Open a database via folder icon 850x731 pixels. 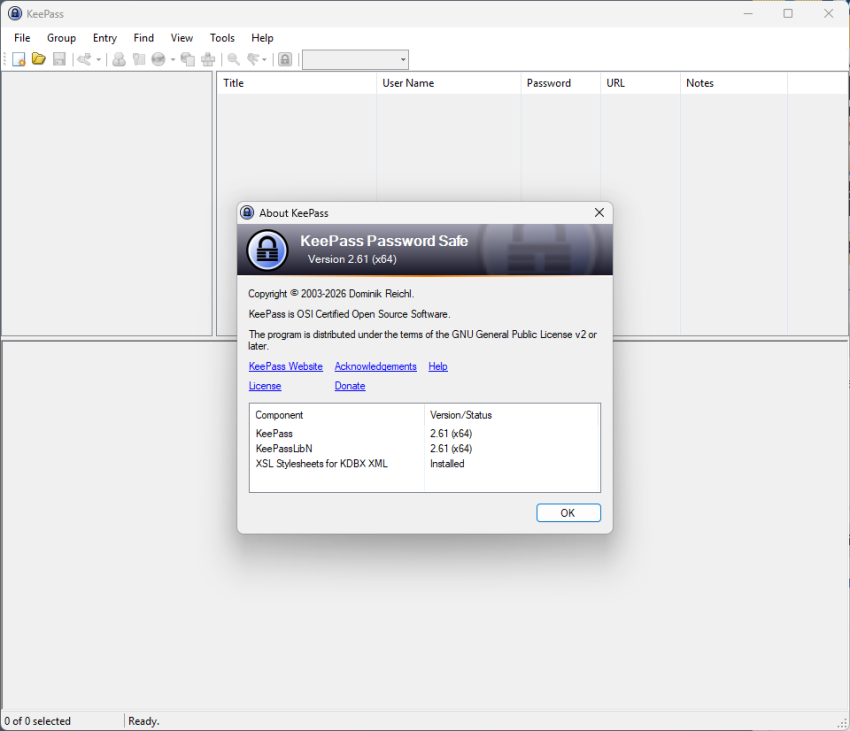tap(39, 60)
